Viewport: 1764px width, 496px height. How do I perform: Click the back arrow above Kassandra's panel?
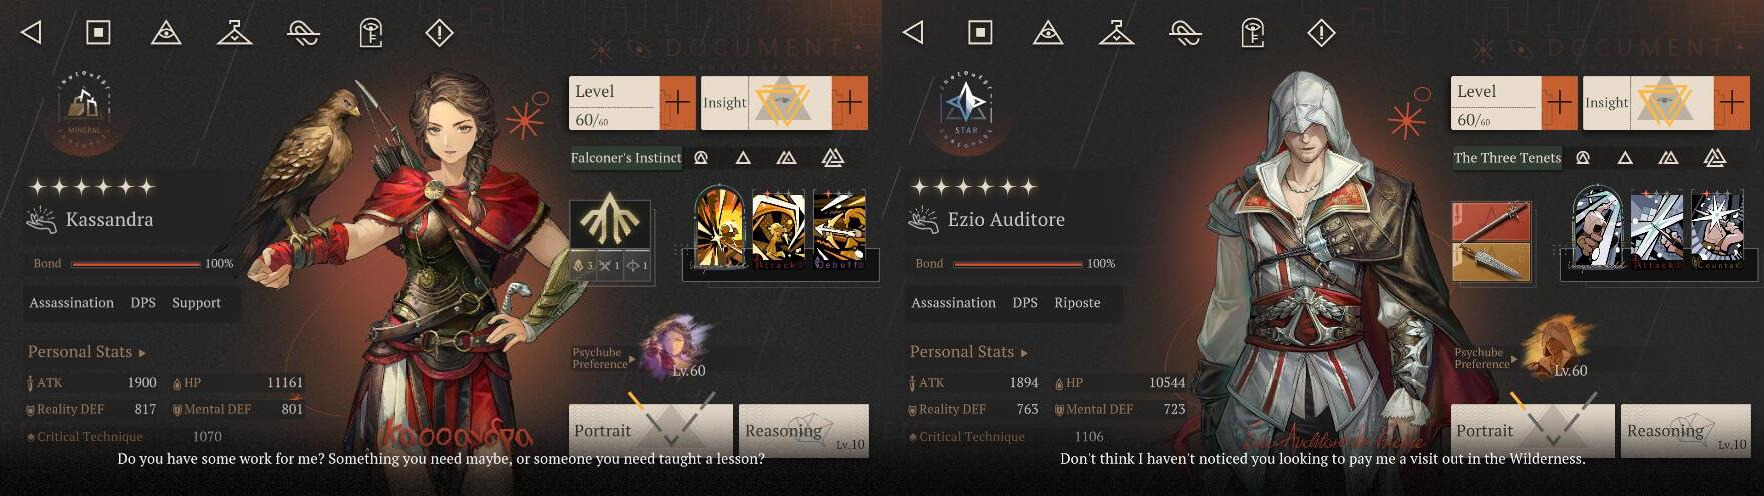tap(32, 33)
